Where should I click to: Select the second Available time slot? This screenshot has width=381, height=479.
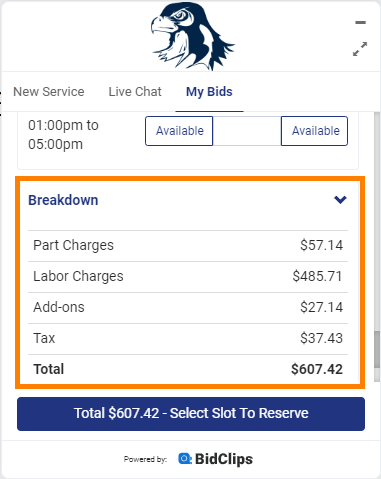point(314,131)
